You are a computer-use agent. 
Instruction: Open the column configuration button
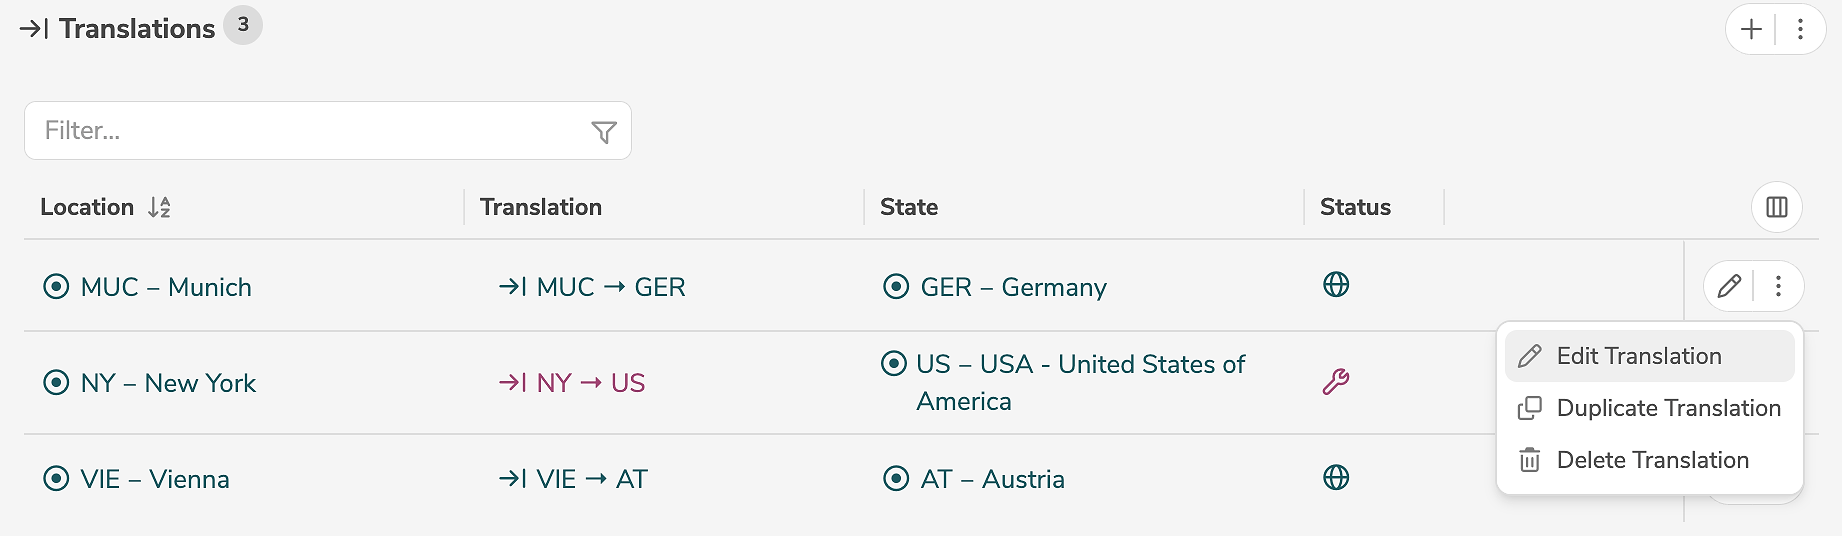tap(1777, 207)
